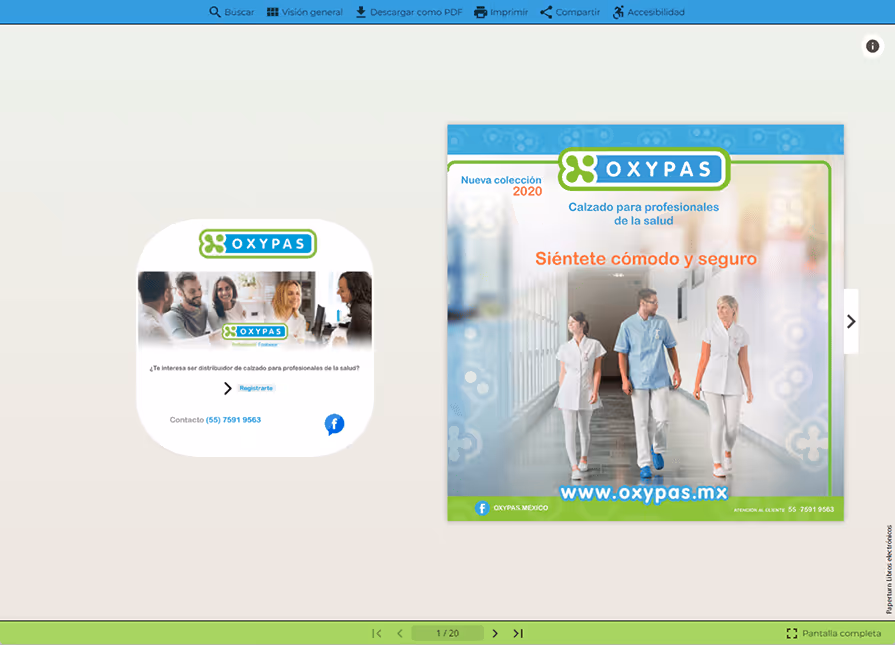Click contact phone (55) 7591 9563
The width and height of the screenshot is (895, 645).
[x=233, y=420]
